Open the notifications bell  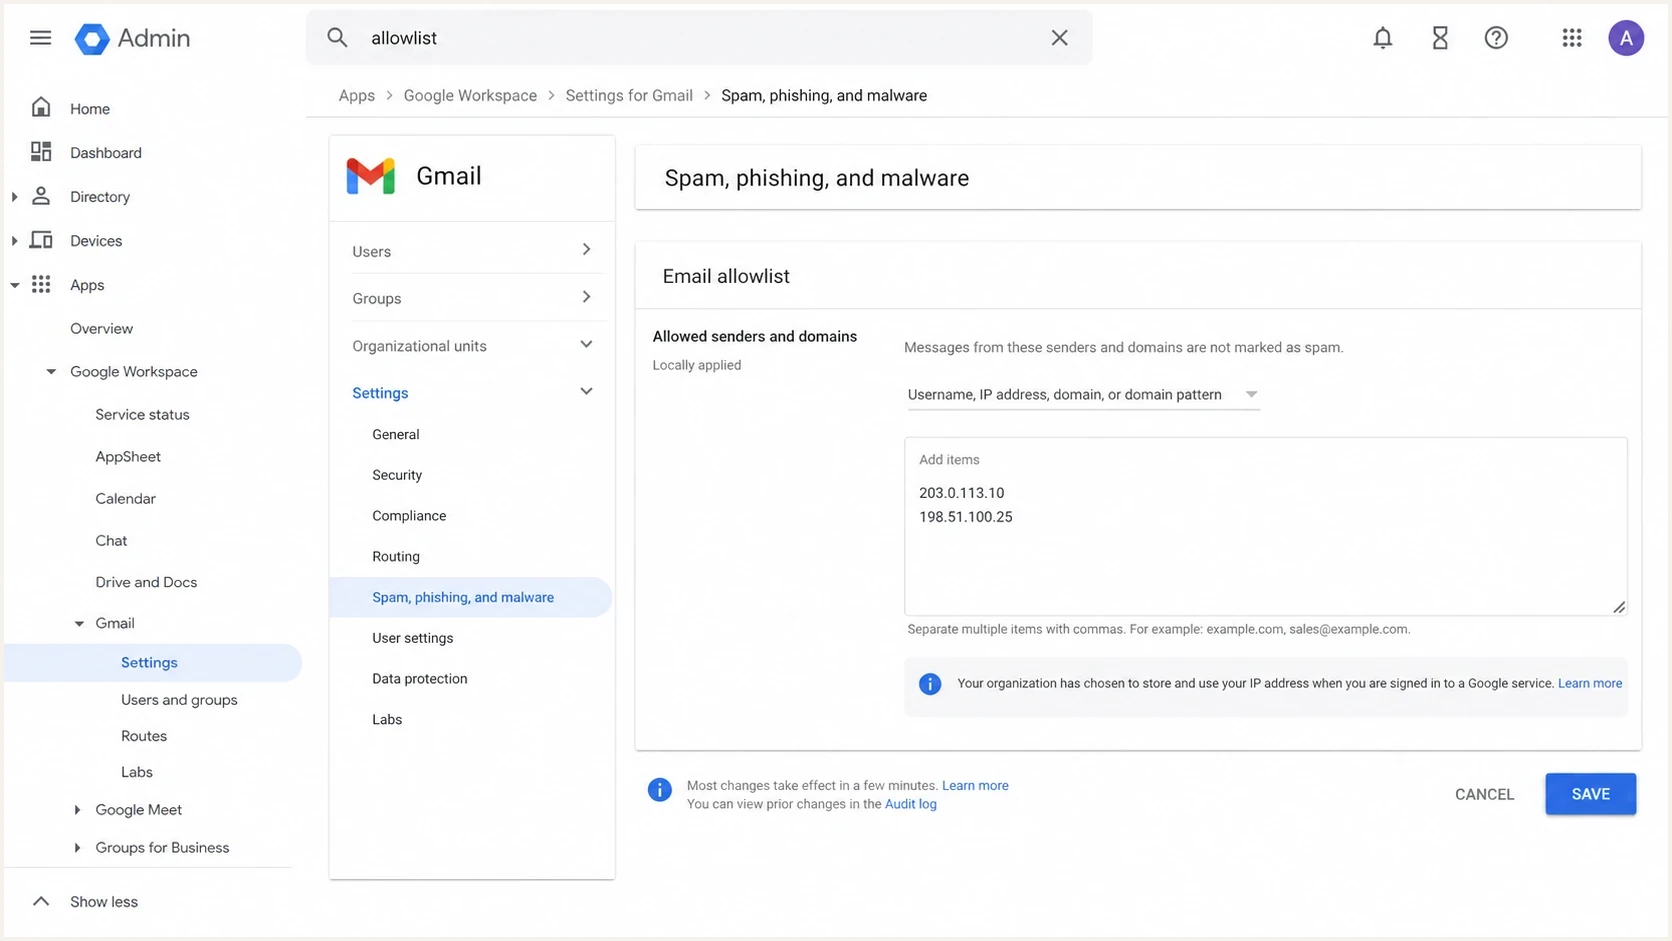pyautogui.click(x=1382, y=38)
